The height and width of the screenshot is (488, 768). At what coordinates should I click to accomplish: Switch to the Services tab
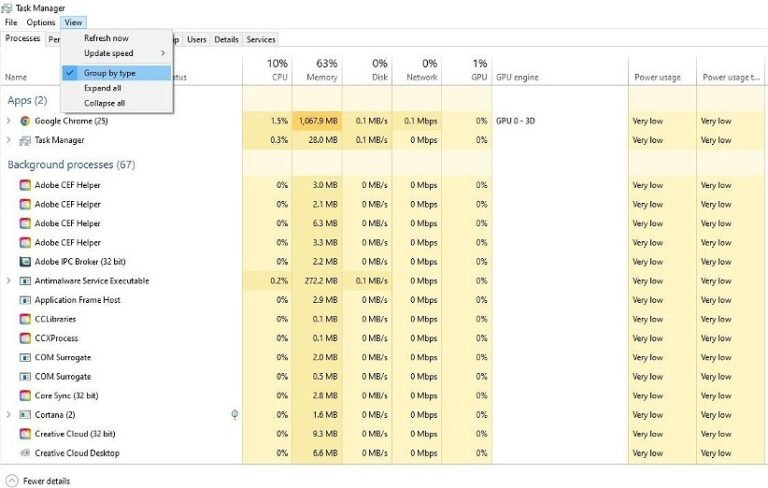(x=261, y=39)
